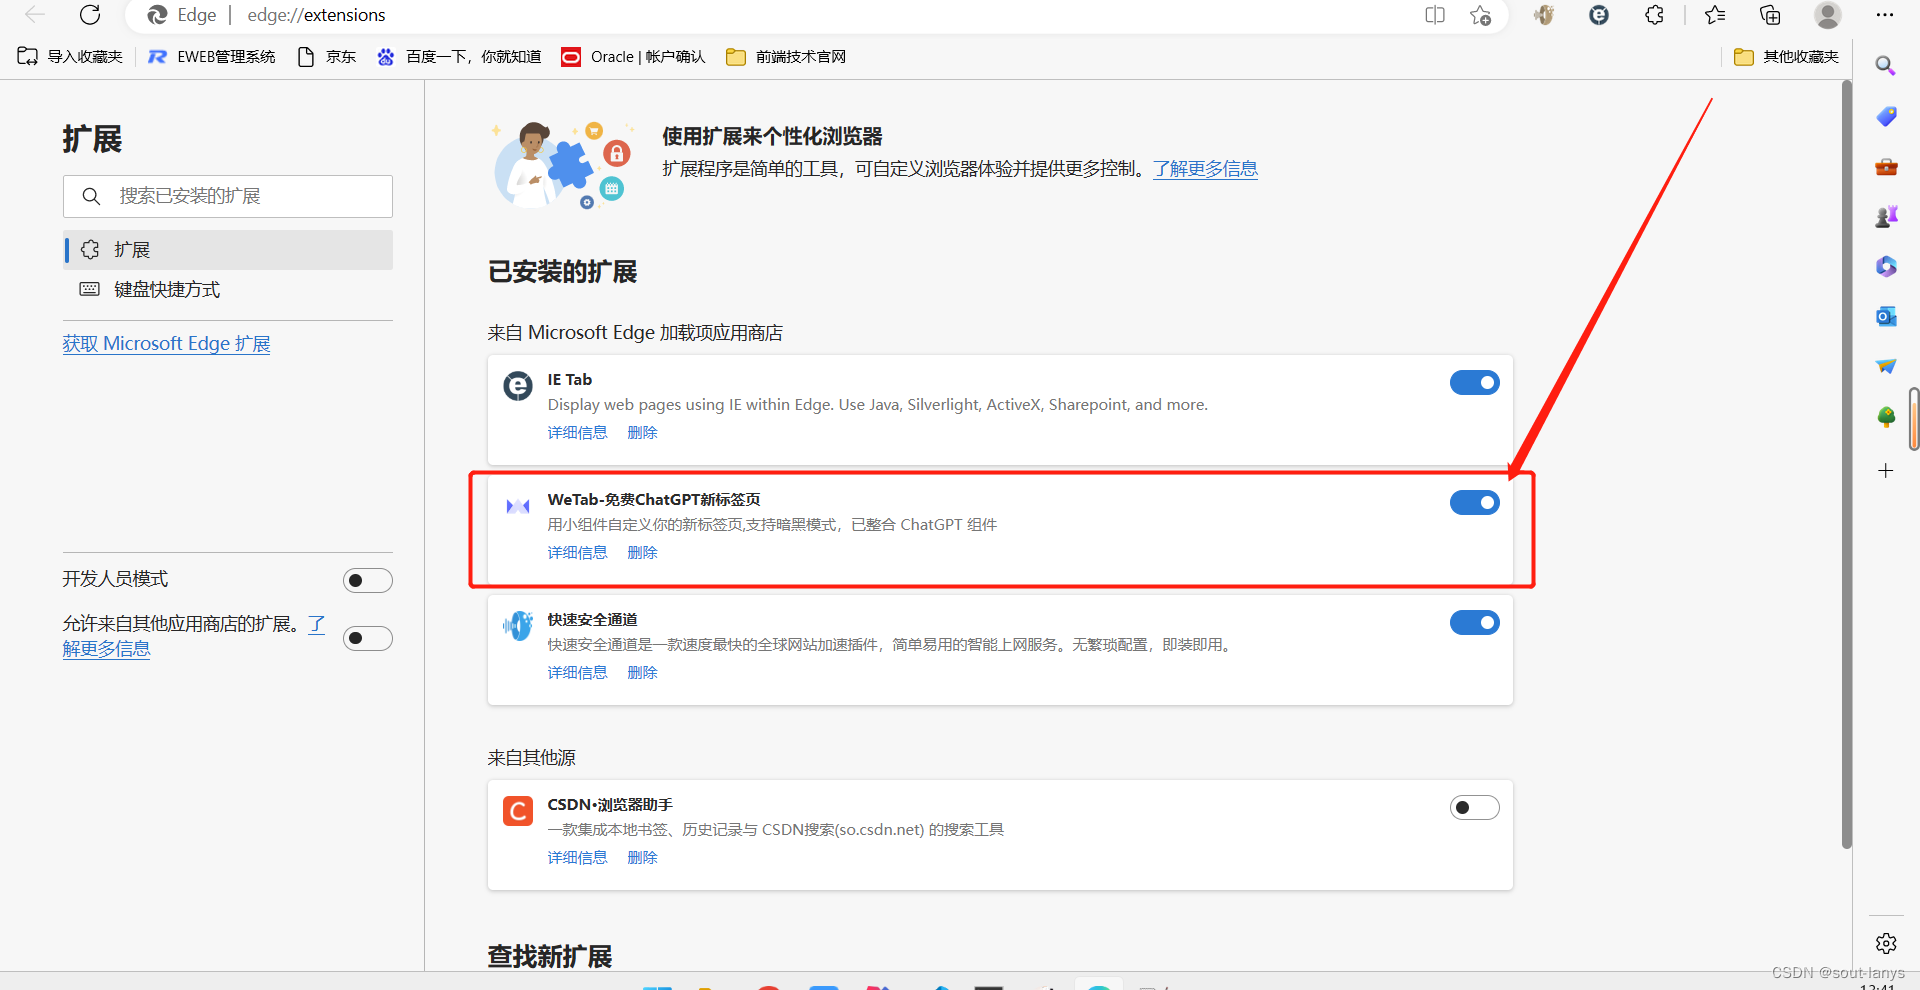Screen dimensions: 1920x990
Task: Open collections toolbar icon
Action: click(x=1771, y=15)
